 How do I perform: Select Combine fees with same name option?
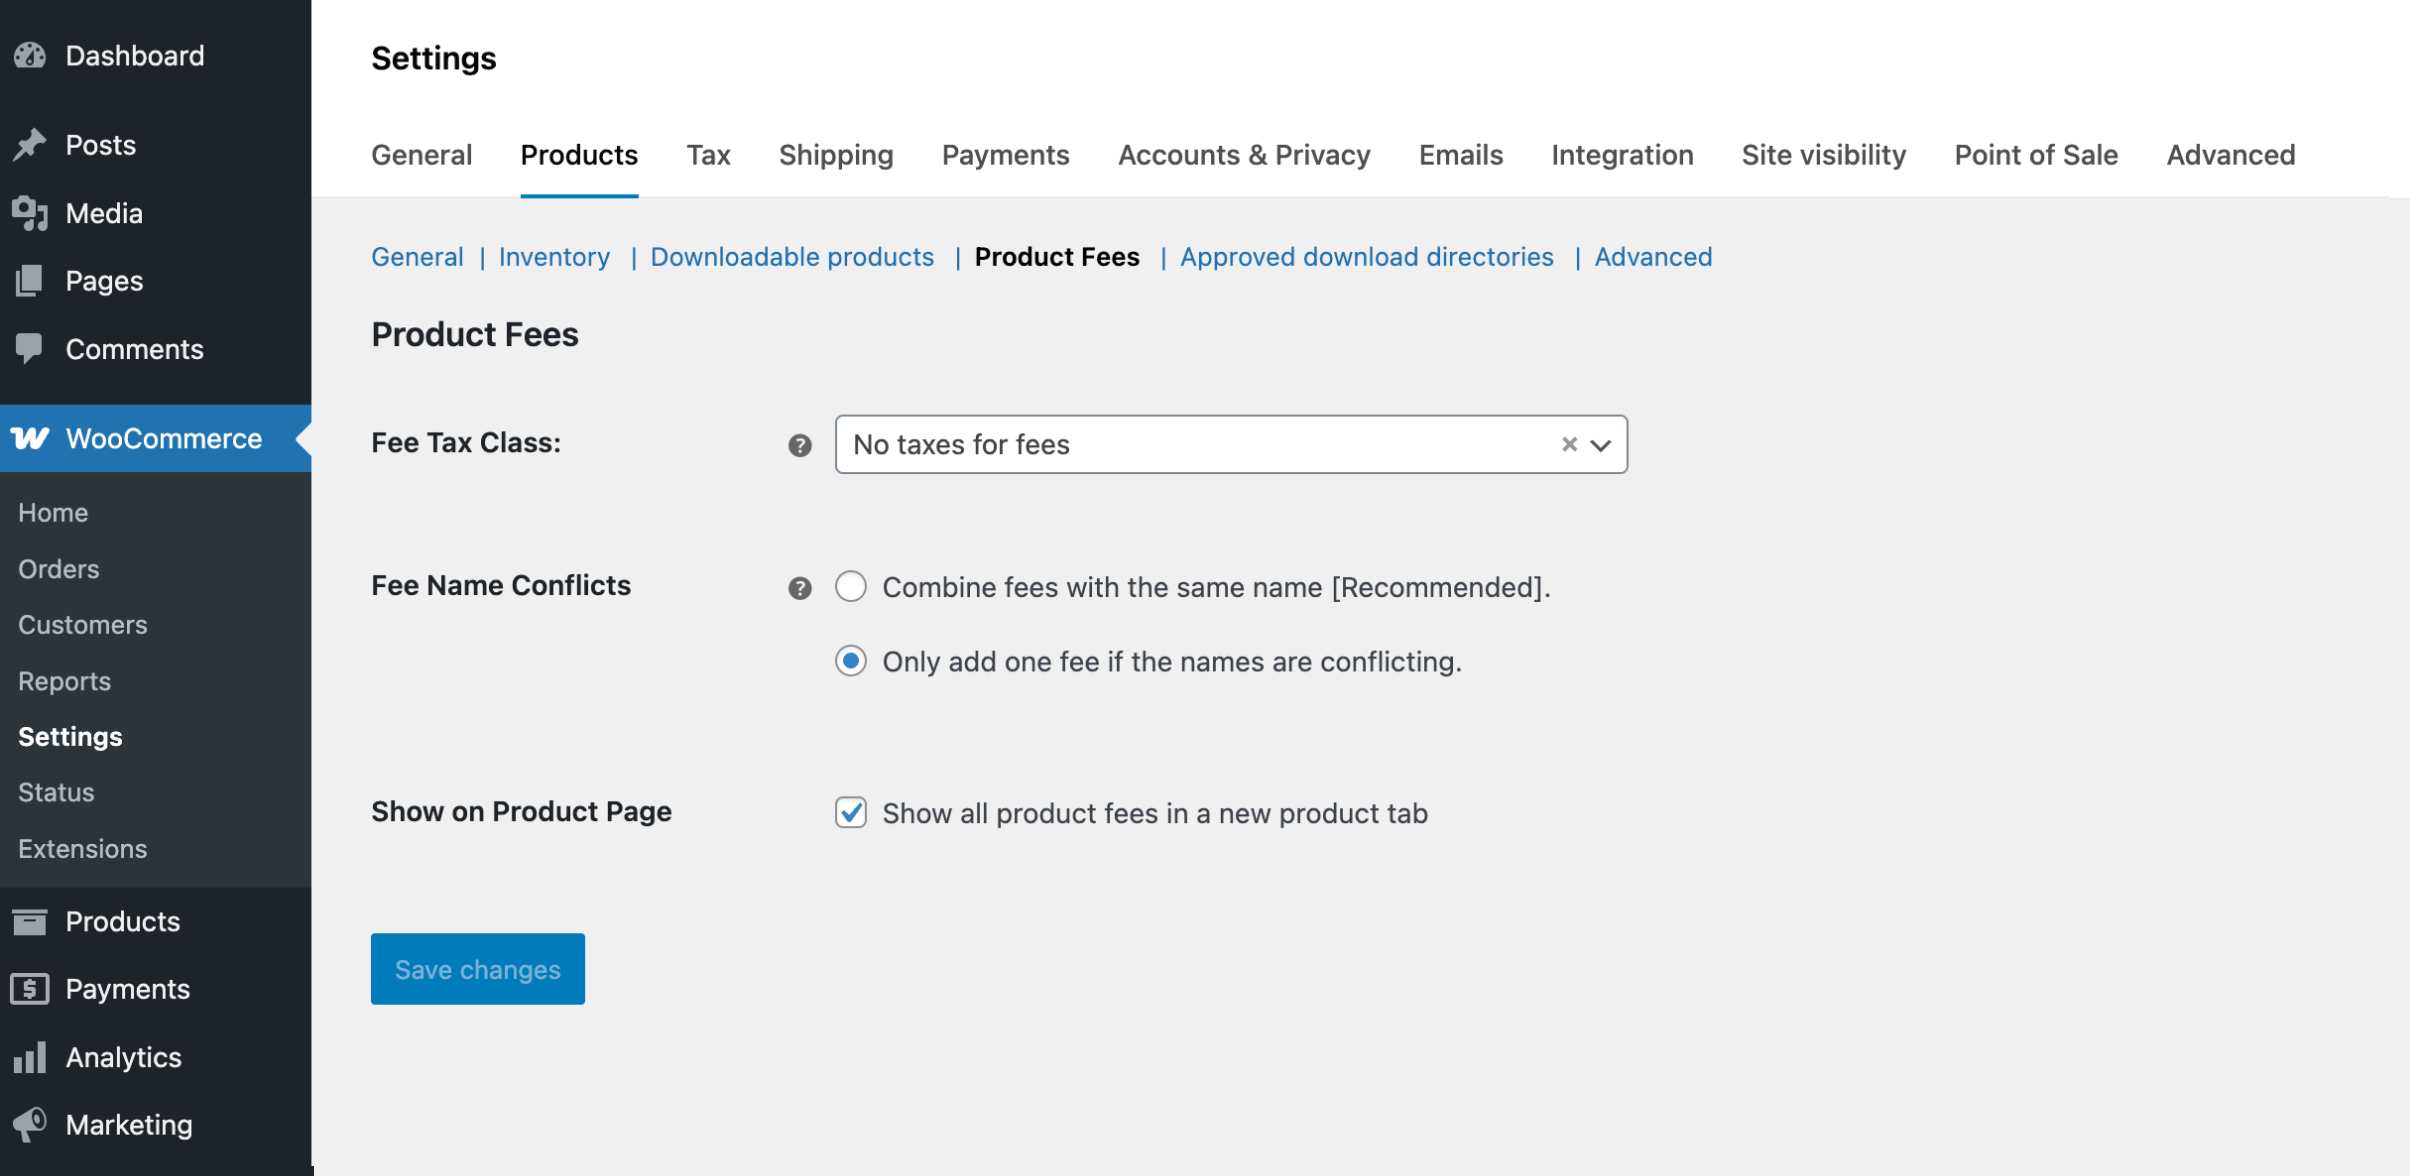point(851,586)
